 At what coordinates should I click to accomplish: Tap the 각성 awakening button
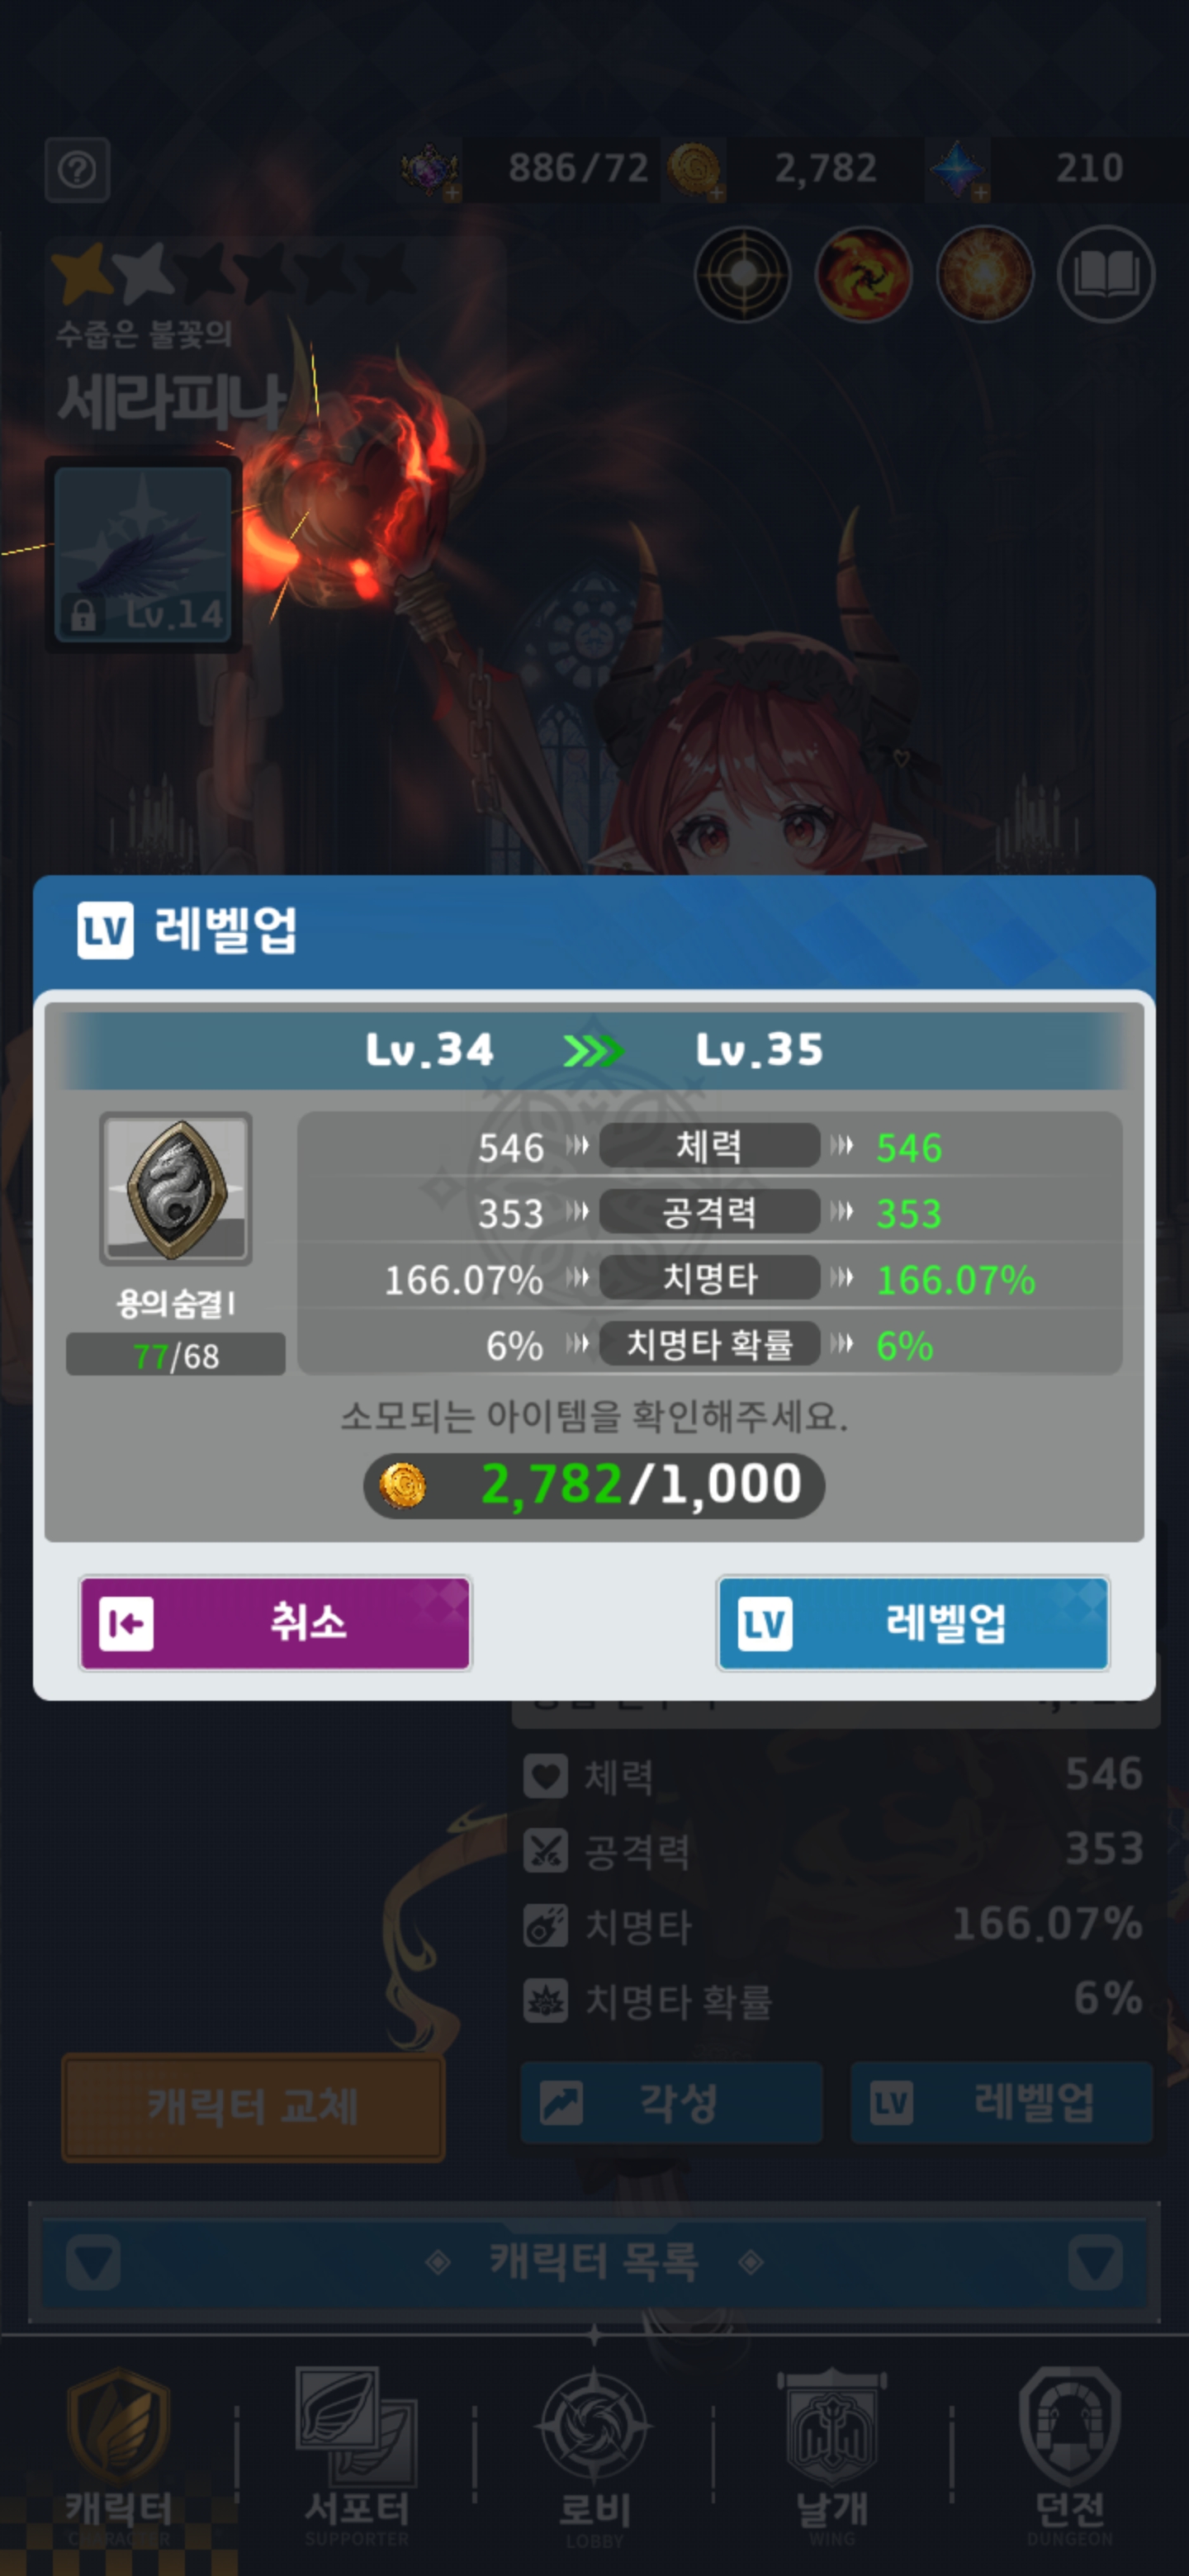click(x=671, y=2102)
